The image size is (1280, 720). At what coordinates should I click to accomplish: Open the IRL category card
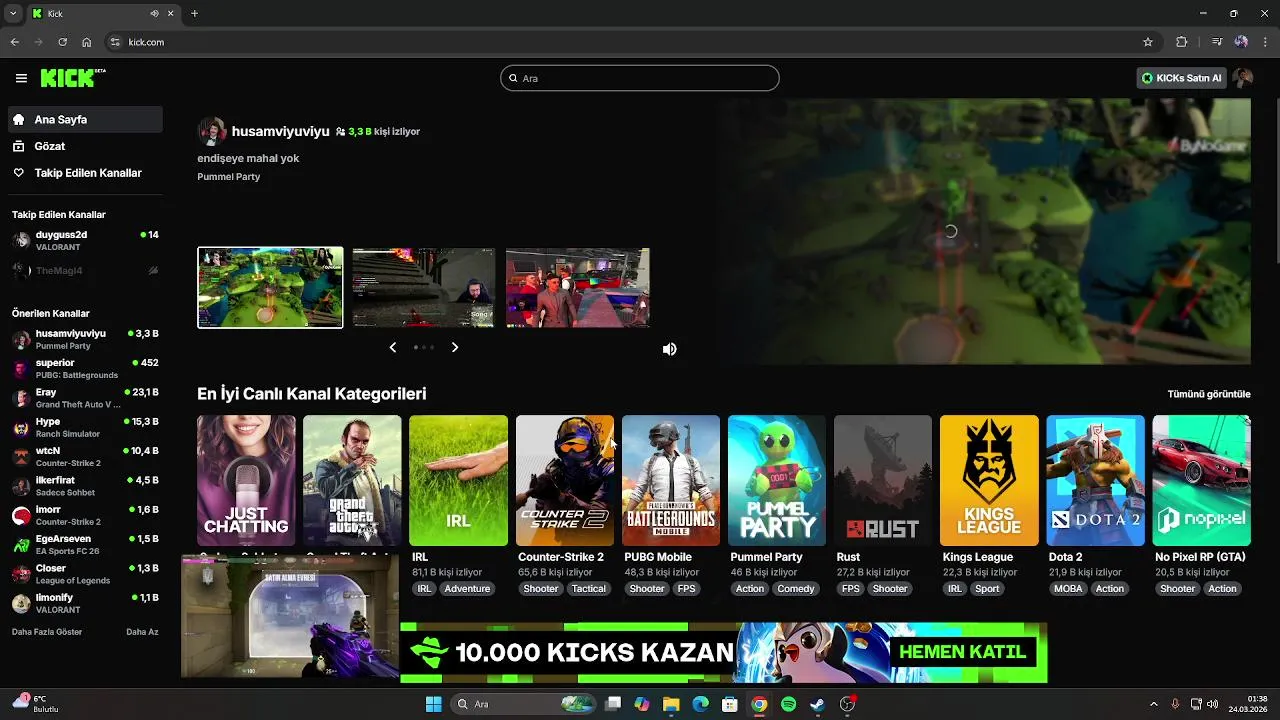tap(458, 480)
